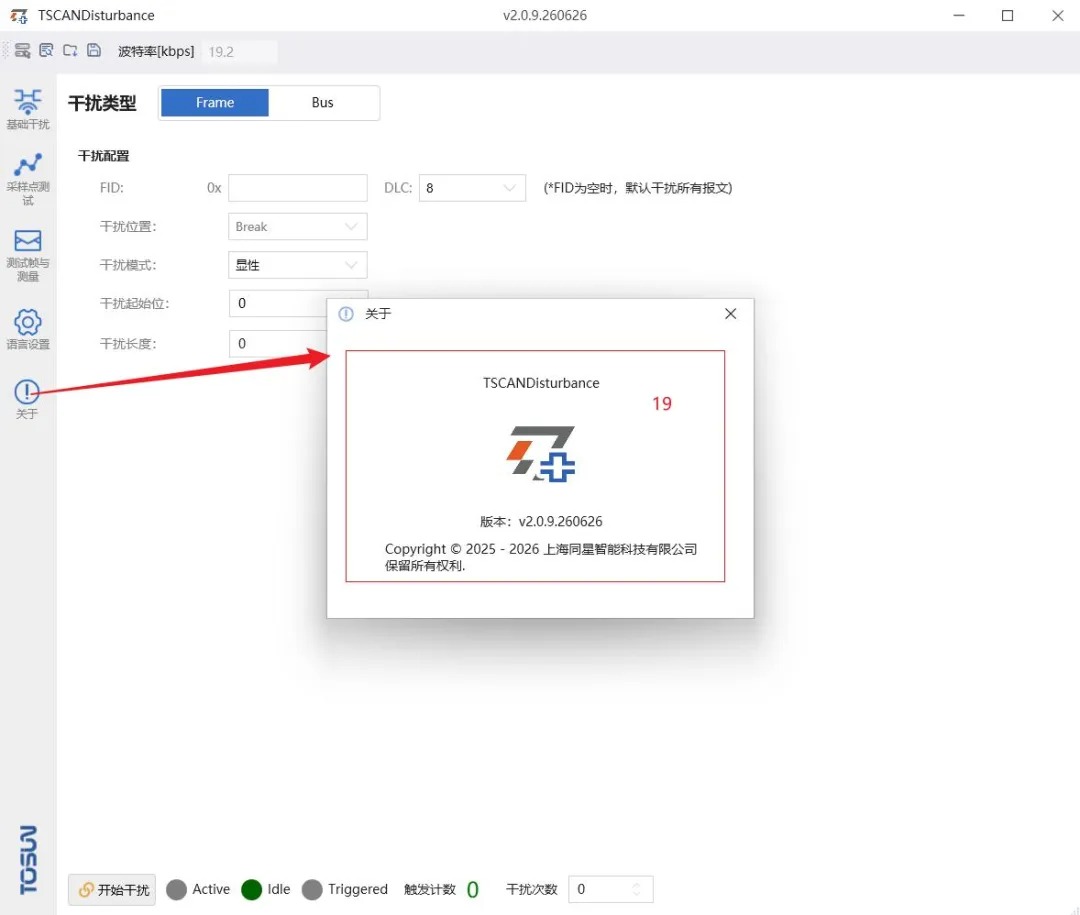Click the 干扰次数 spinner arrows
Screen dimensions: 1080x915
pos(637,890)
